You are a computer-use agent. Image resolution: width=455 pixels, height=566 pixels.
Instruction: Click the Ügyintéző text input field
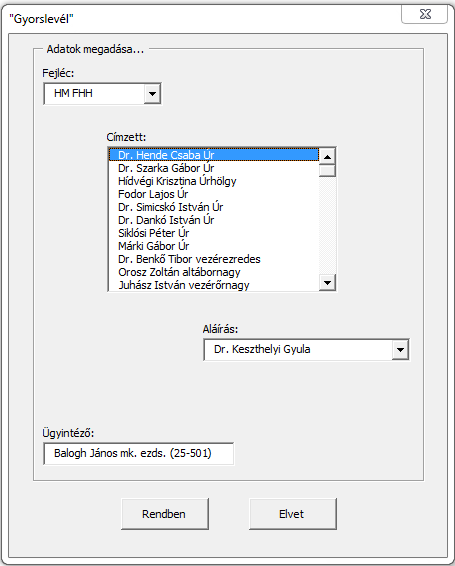[x=139, y=453]
